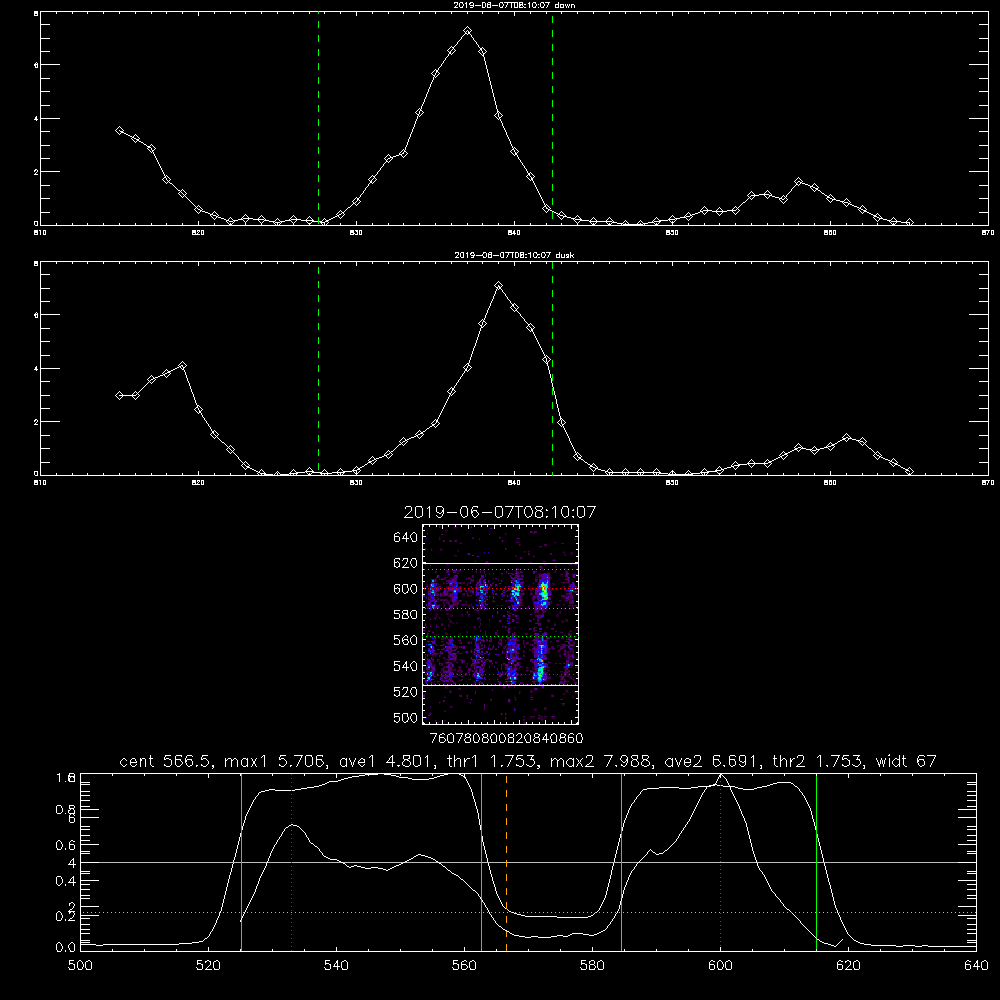Select the orange dashed center line
Screen dimensions: 1000x1000
pyautogui.click(x=506, y=862)
